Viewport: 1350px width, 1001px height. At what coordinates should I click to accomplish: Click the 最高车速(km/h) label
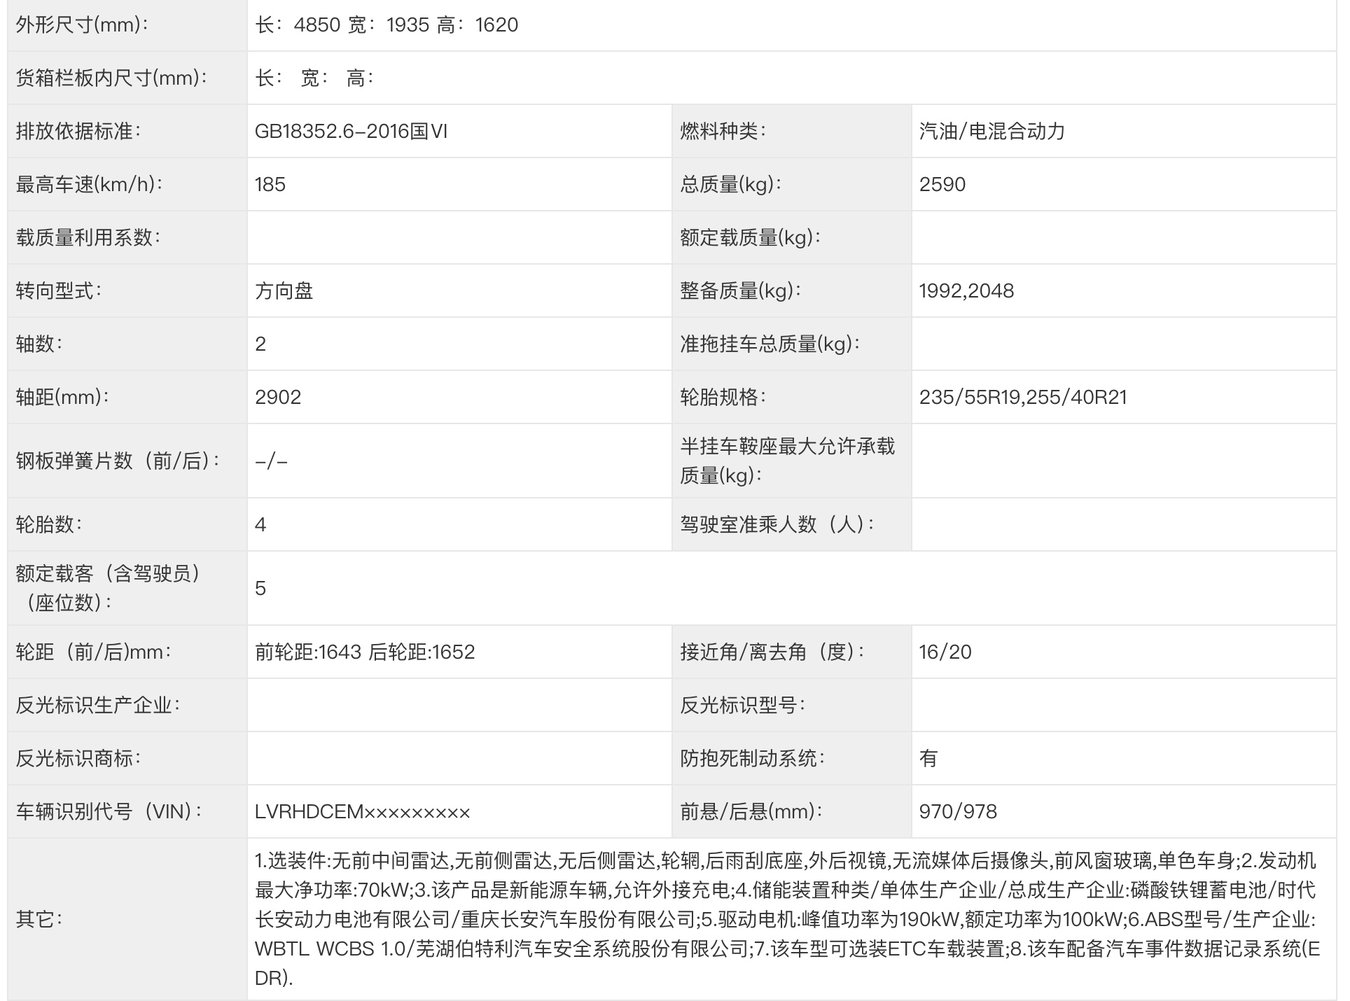pos(89,184)
